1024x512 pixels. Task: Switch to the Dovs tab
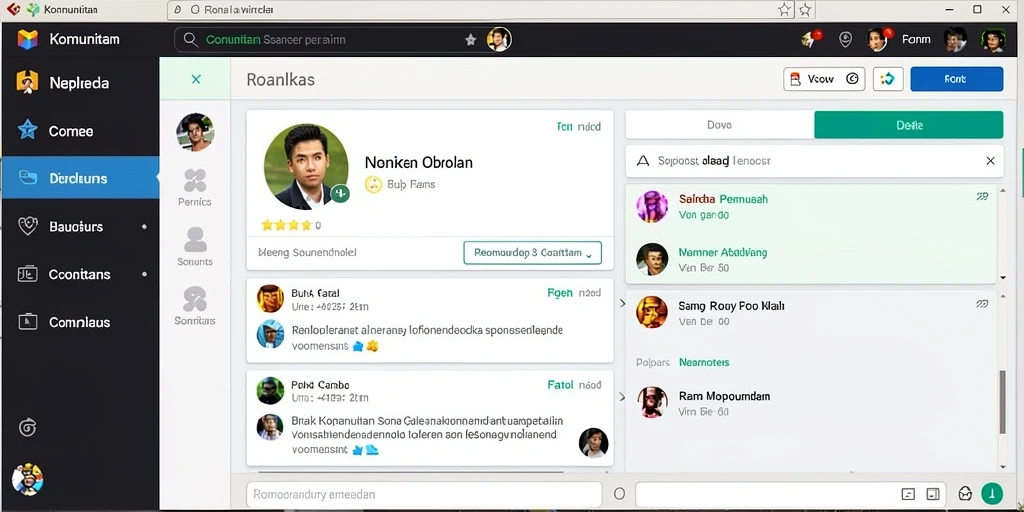coord(720,125)
